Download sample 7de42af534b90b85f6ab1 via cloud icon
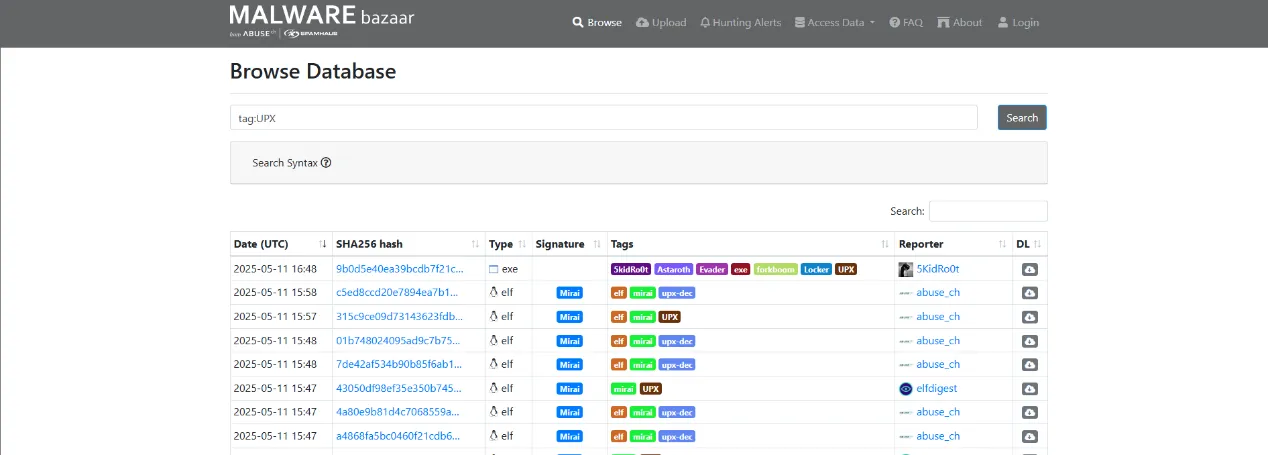Viewport: 1268px width, 455px height. click(x=1029, y=365)
